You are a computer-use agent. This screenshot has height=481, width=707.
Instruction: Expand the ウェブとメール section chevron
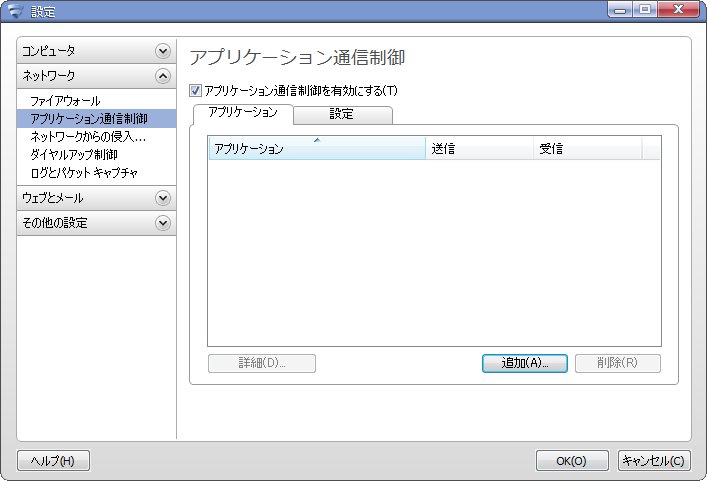pyautogui.click(x=162, y=197)
